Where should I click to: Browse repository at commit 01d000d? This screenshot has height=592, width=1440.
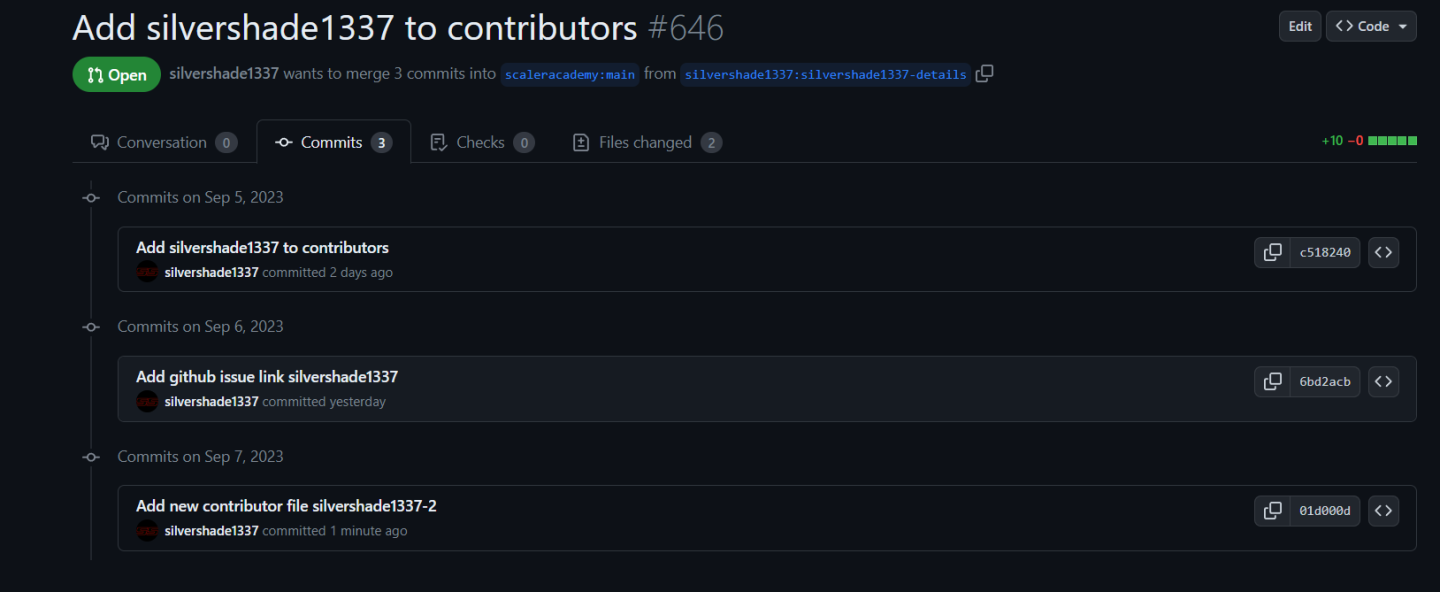coord(1384,510)
